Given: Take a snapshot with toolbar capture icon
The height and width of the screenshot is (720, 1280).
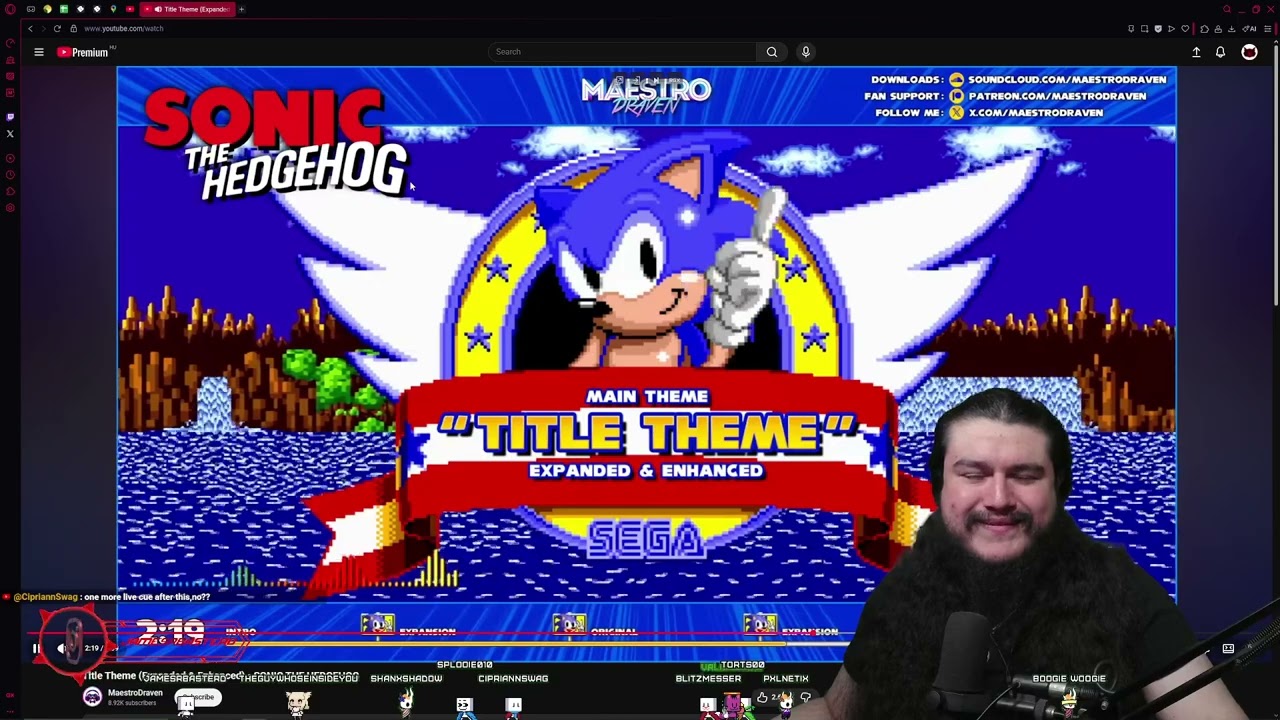Looking at the screenshot, I should click(1145, 28).
